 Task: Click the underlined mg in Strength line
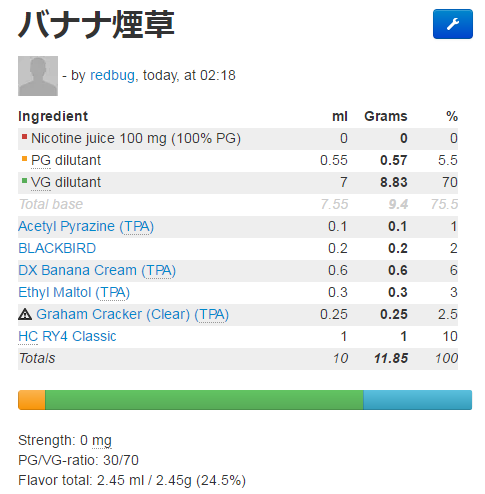(102, 441)
